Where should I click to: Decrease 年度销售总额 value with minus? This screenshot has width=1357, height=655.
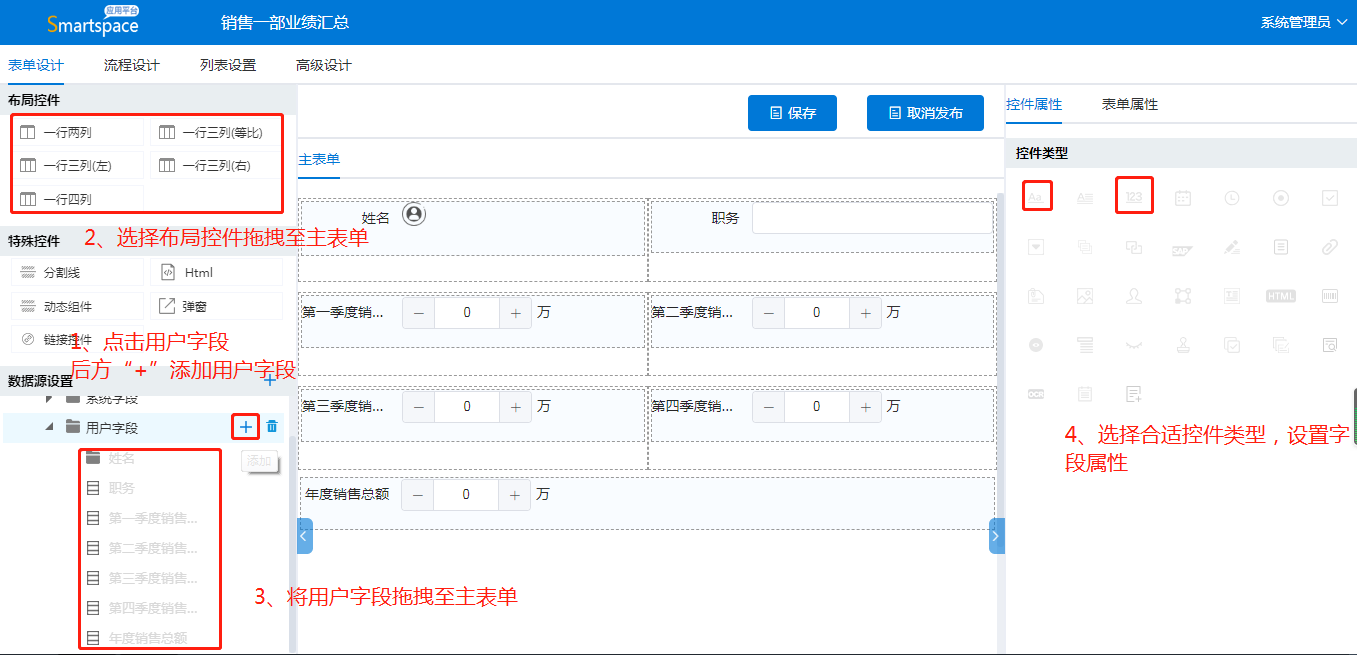(x=417, y=495)
